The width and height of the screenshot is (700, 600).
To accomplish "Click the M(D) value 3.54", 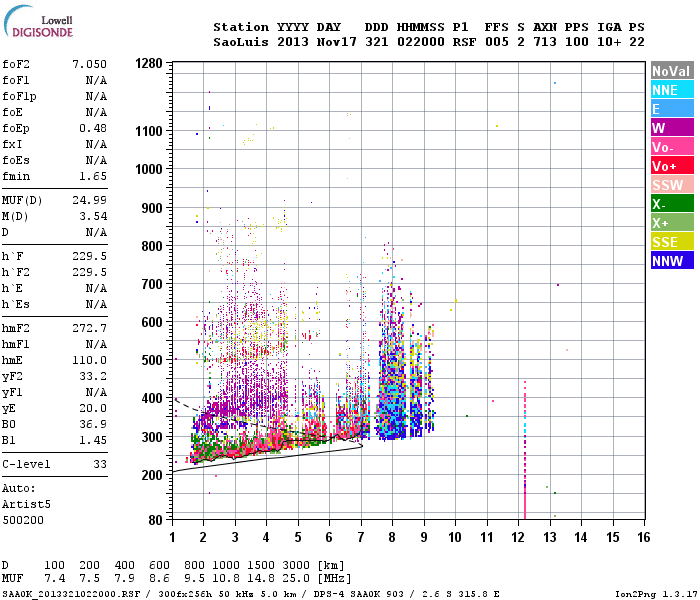I will [x=93, y=216].
